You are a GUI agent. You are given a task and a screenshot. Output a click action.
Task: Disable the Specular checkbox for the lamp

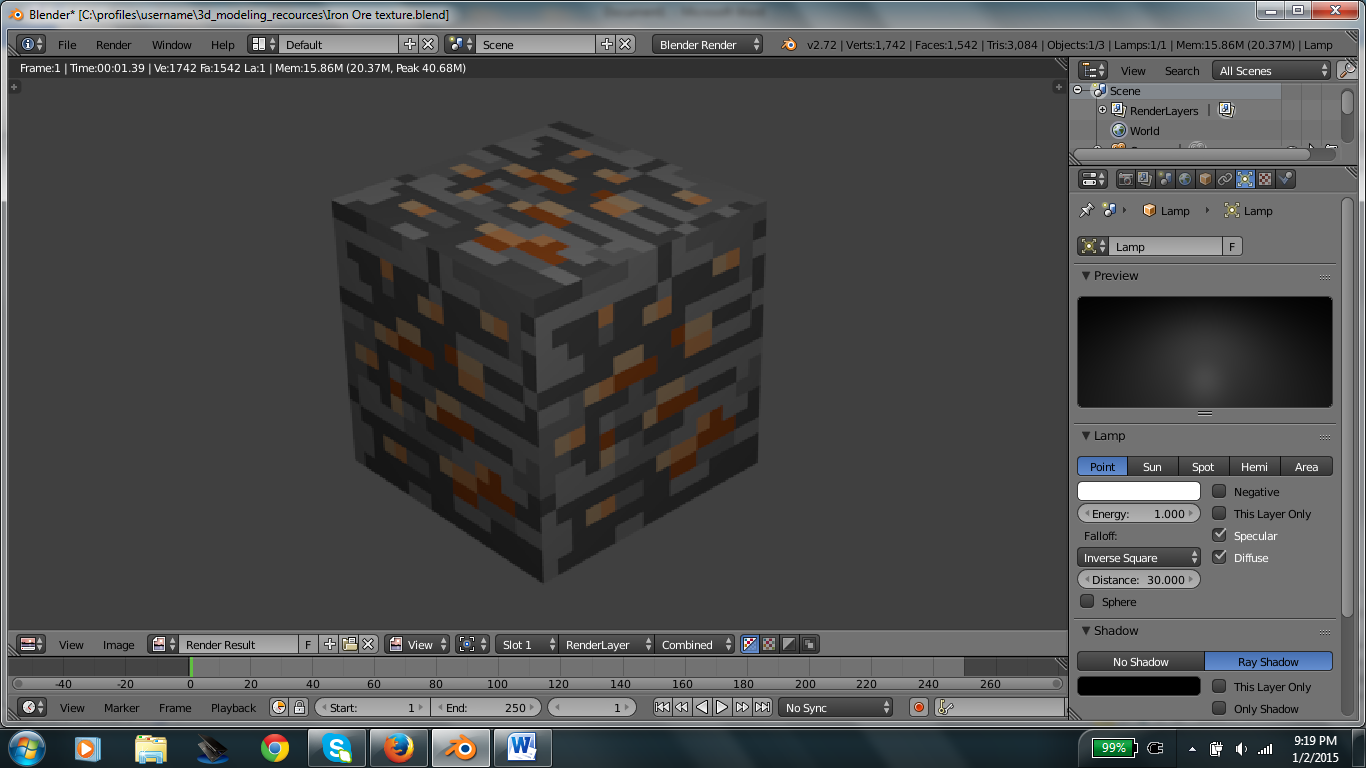(1219, 534)
